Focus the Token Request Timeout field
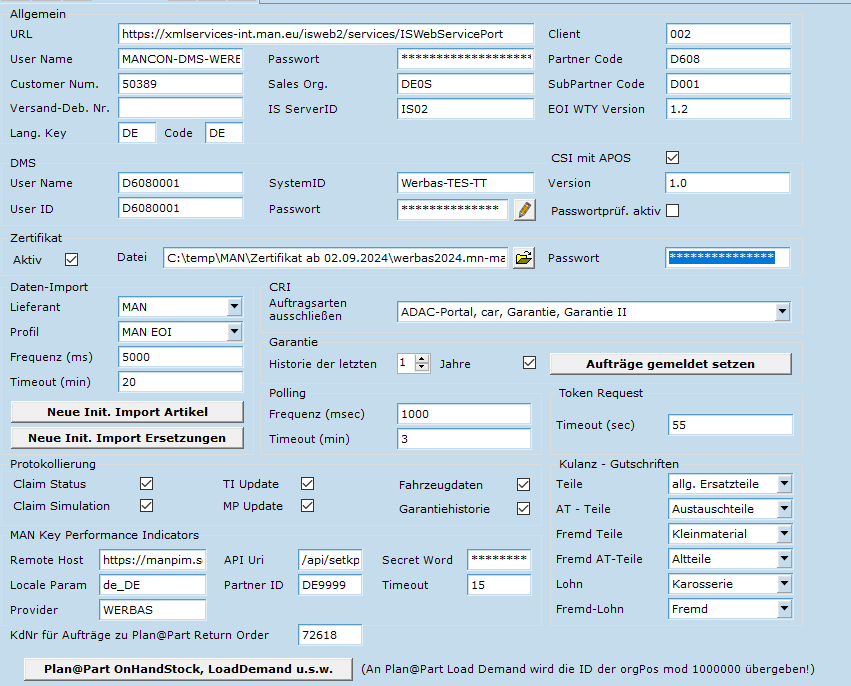The width and height of the screenshot is (851, 686). (729, 425)
